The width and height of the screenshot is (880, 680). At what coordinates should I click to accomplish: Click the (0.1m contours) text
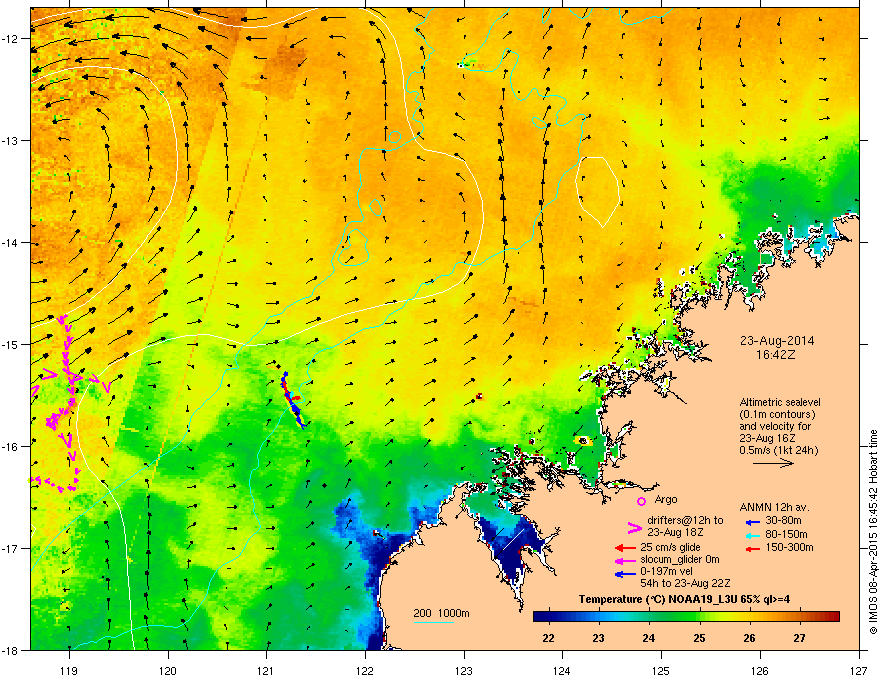pos(777,415)
